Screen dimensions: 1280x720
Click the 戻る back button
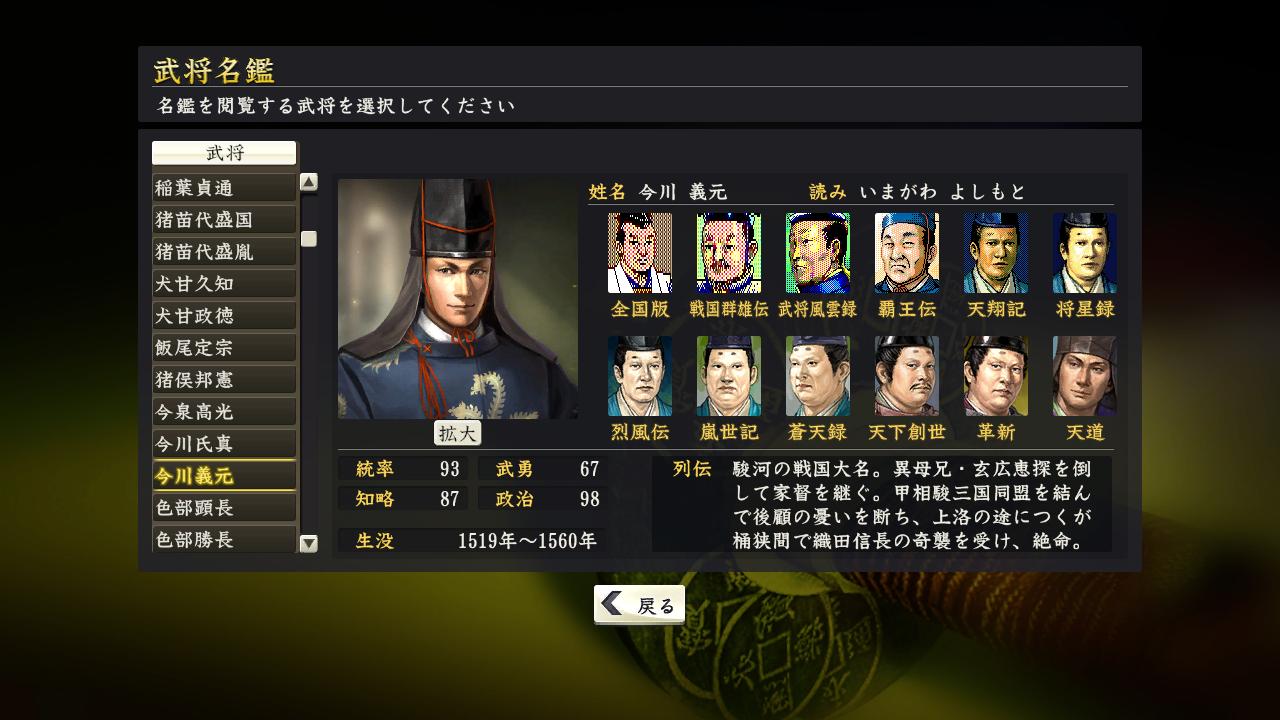[x=640, y=605]
